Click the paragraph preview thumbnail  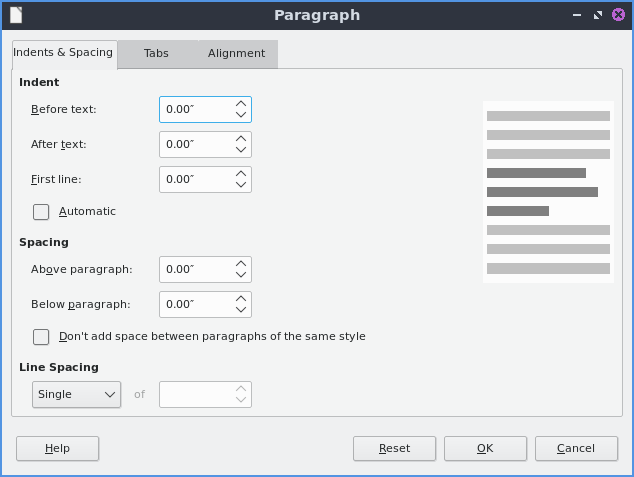click(548, 192)
